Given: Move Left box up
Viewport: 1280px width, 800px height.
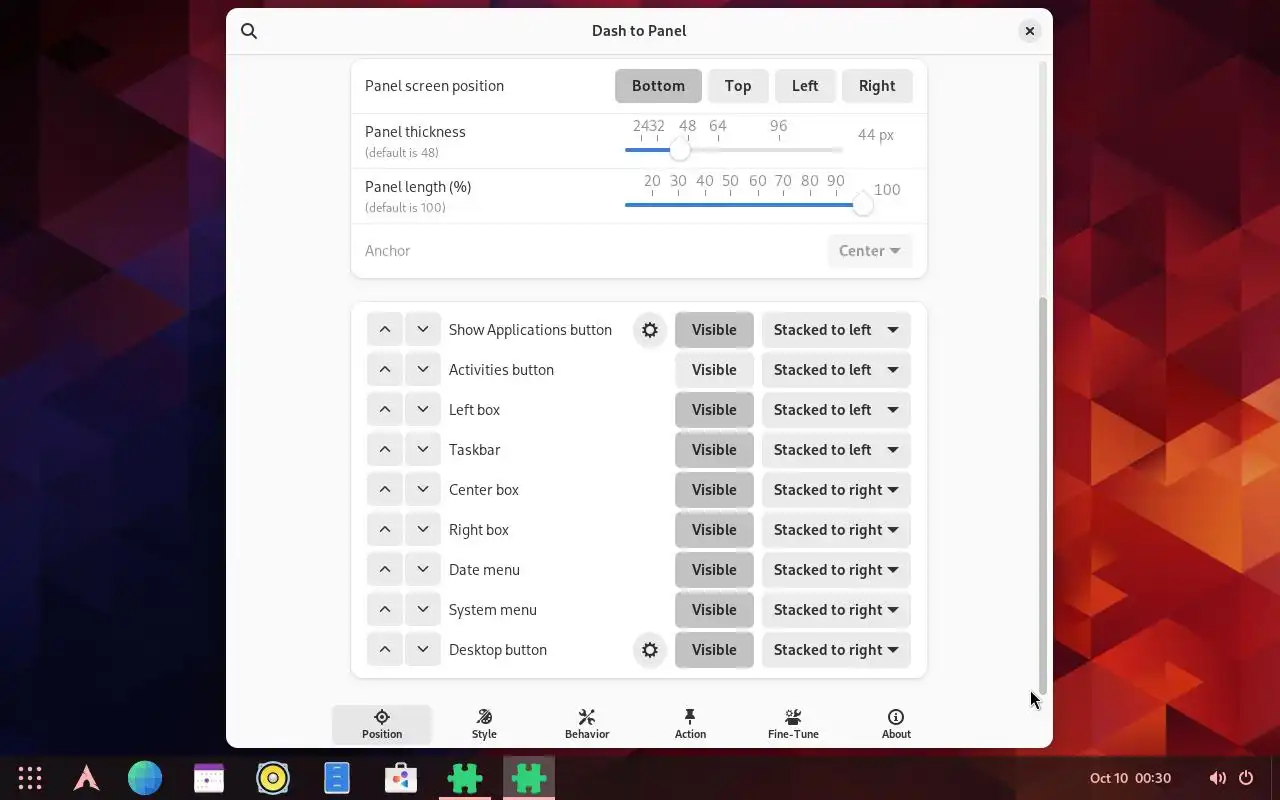Looking at the screenshot, I should (x=385, y=410).
